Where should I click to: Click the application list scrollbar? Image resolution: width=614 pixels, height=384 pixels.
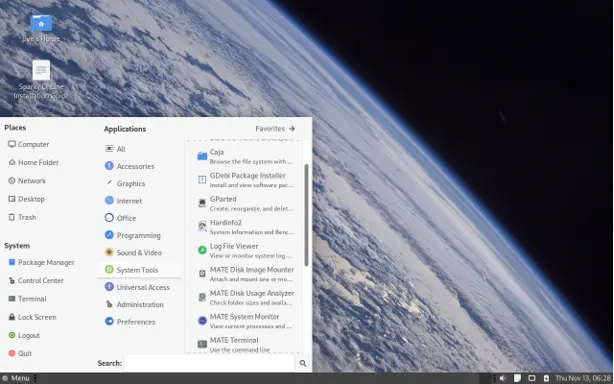point(306,215)
